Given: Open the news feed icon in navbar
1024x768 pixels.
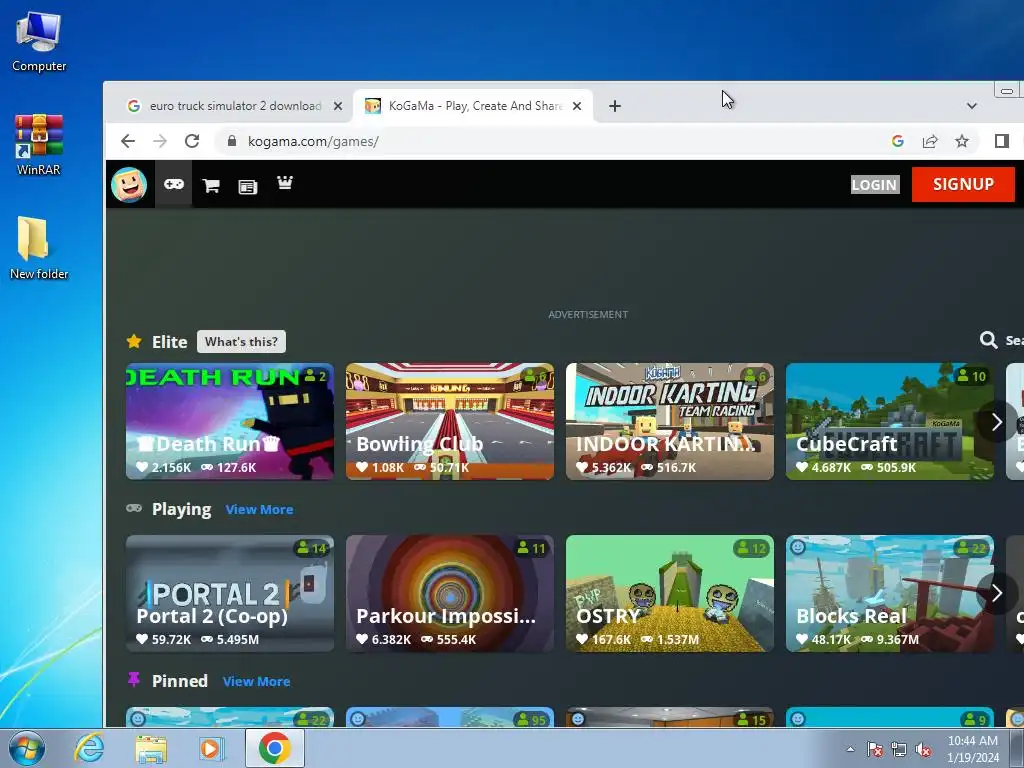Looking at the screenshot, I should (x=248, y=187).
